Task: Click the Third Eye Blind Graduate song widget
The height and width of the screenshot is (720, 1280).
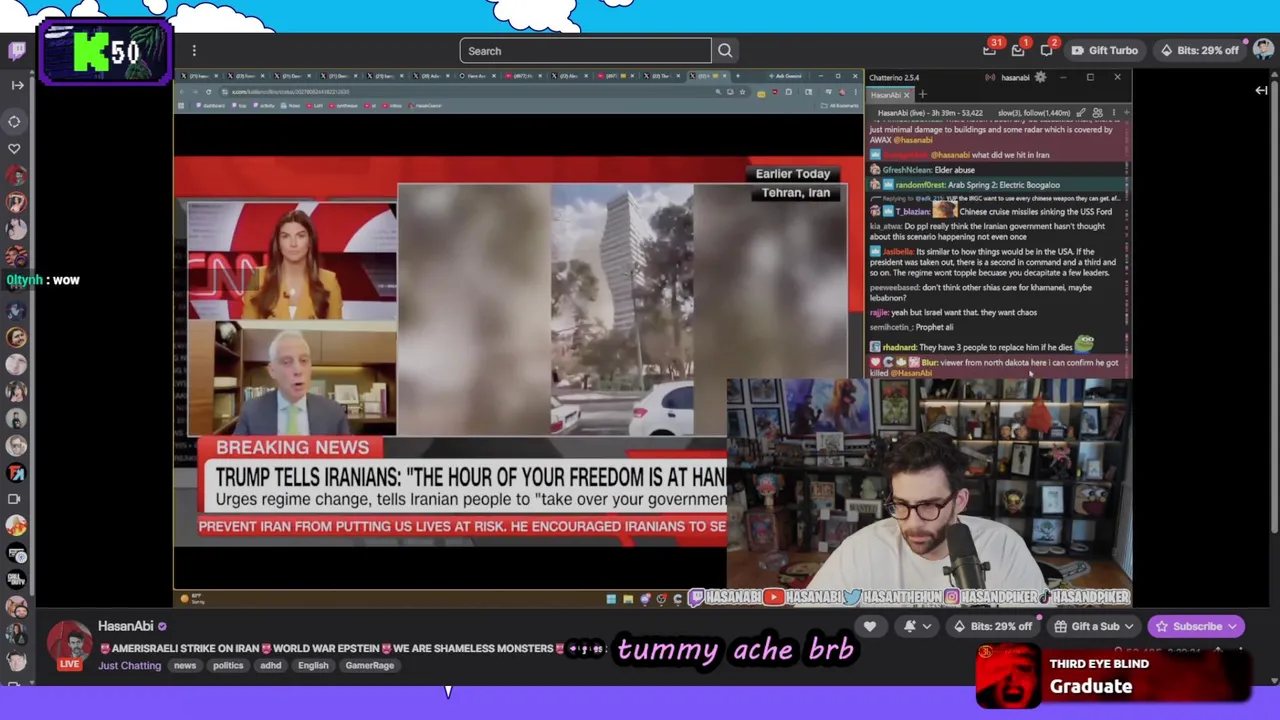Action: [1112, 676]
